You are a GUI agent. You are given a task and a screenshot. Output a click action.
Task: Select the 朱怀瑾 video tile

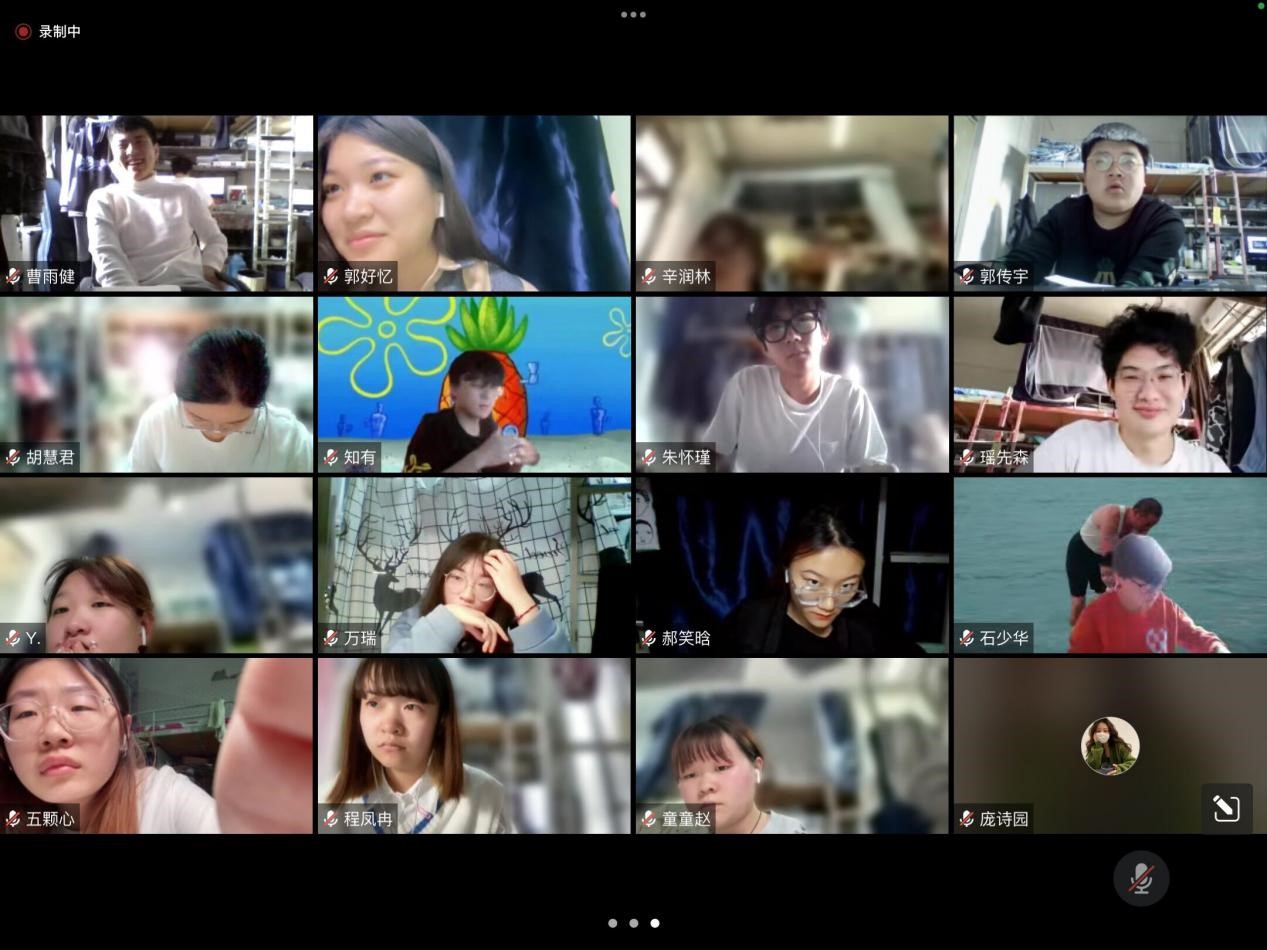tap(792, 384)
